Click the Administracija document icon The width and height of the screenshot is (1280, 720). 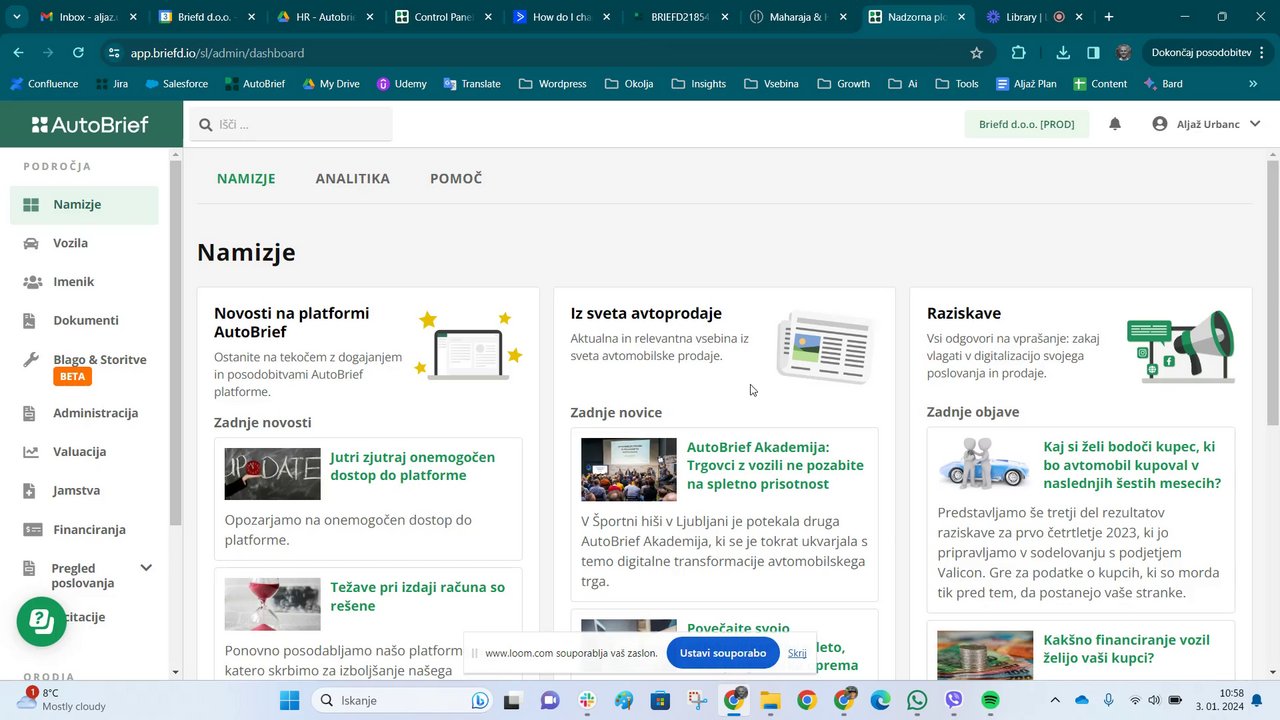31,413
